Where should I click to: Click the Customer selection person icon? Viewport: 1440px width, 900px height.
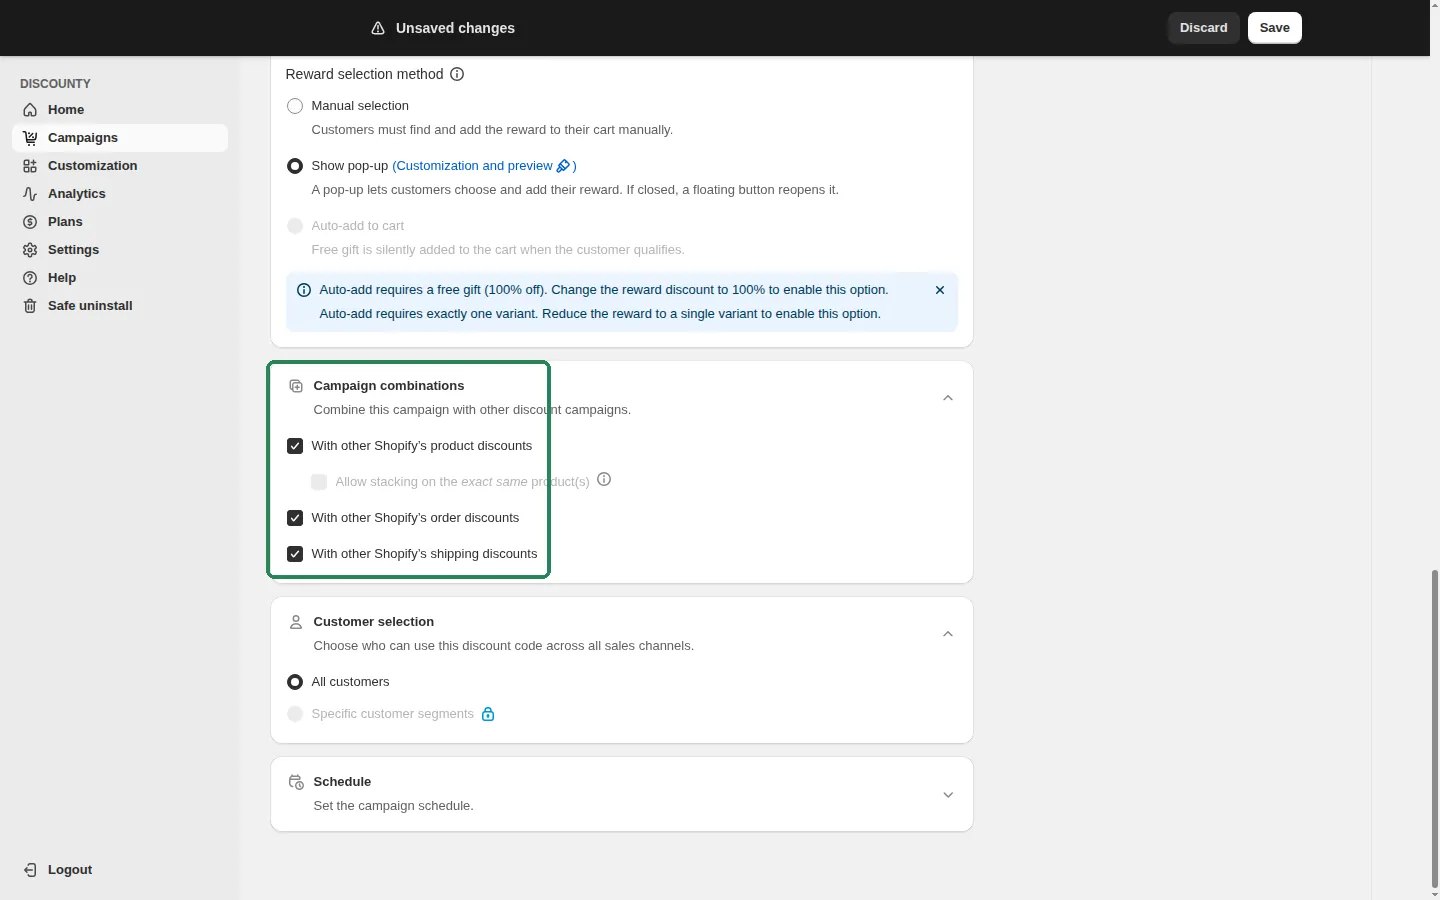click(296, 622)
